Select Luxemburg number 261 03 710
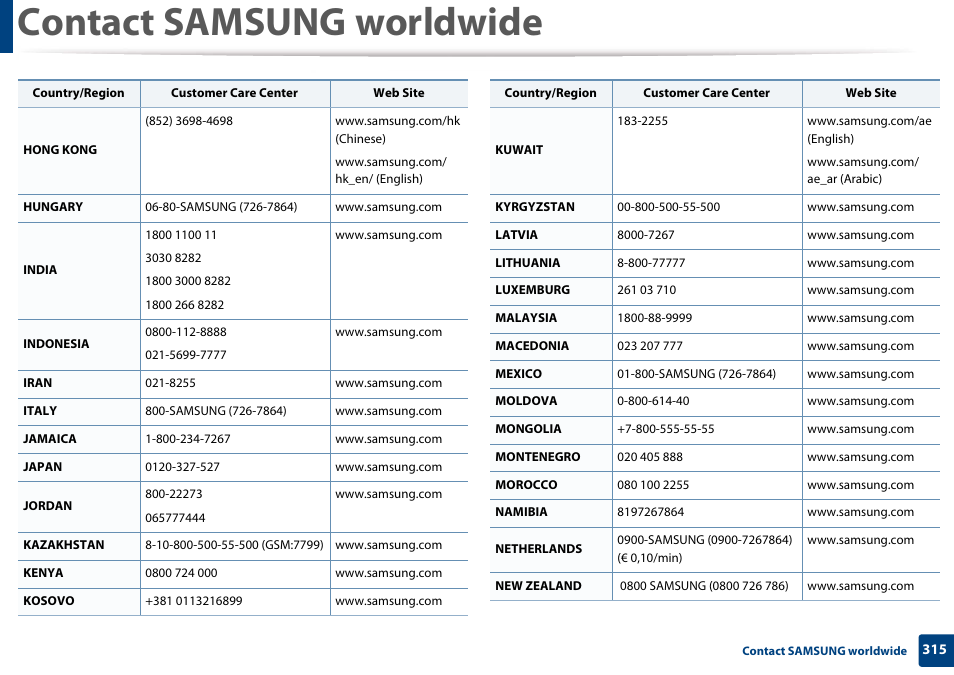Viewport: 954px width, 675px height. [647, 290]
